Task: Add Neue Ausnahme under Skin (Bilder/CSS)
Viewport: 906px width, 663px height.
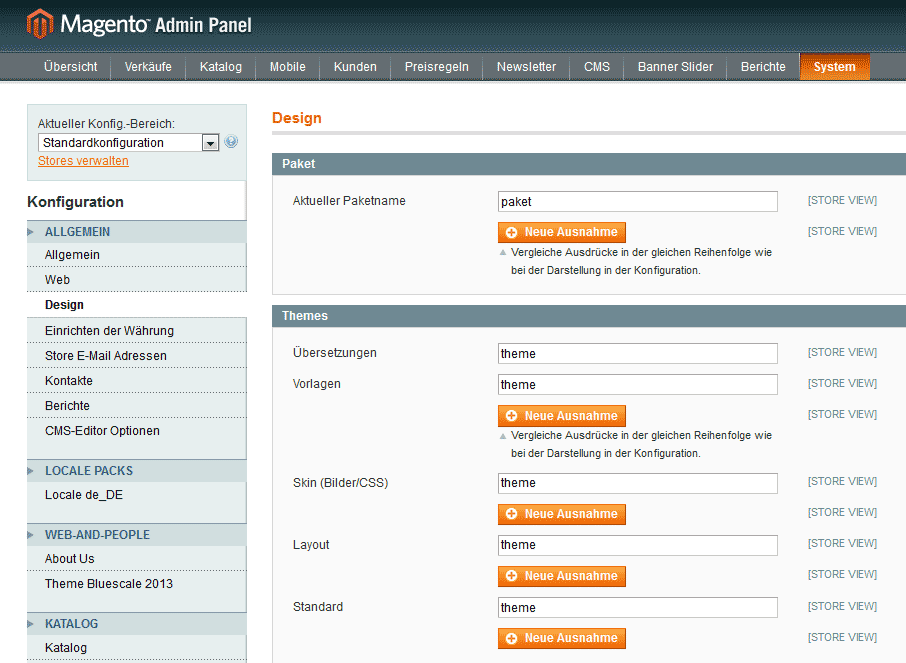Action: 561,514
